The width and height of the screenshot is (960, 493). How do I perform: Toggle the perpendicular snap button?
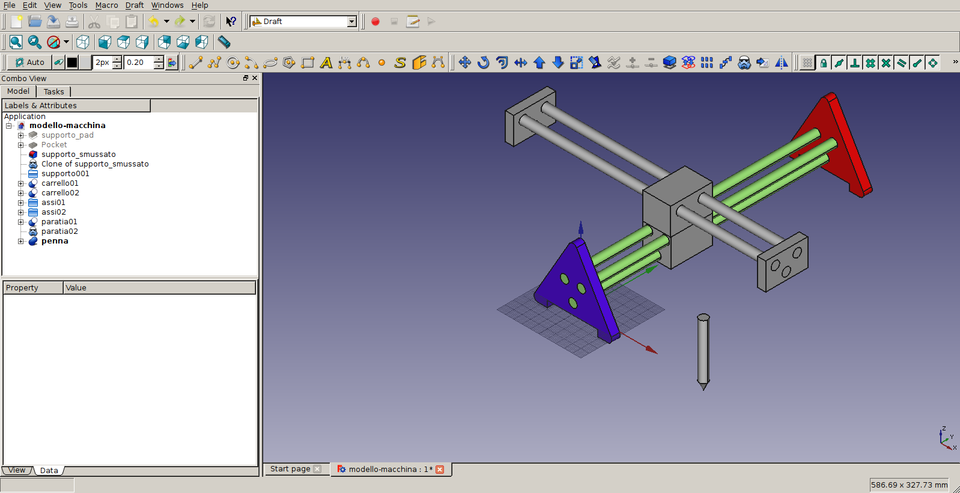855,62
